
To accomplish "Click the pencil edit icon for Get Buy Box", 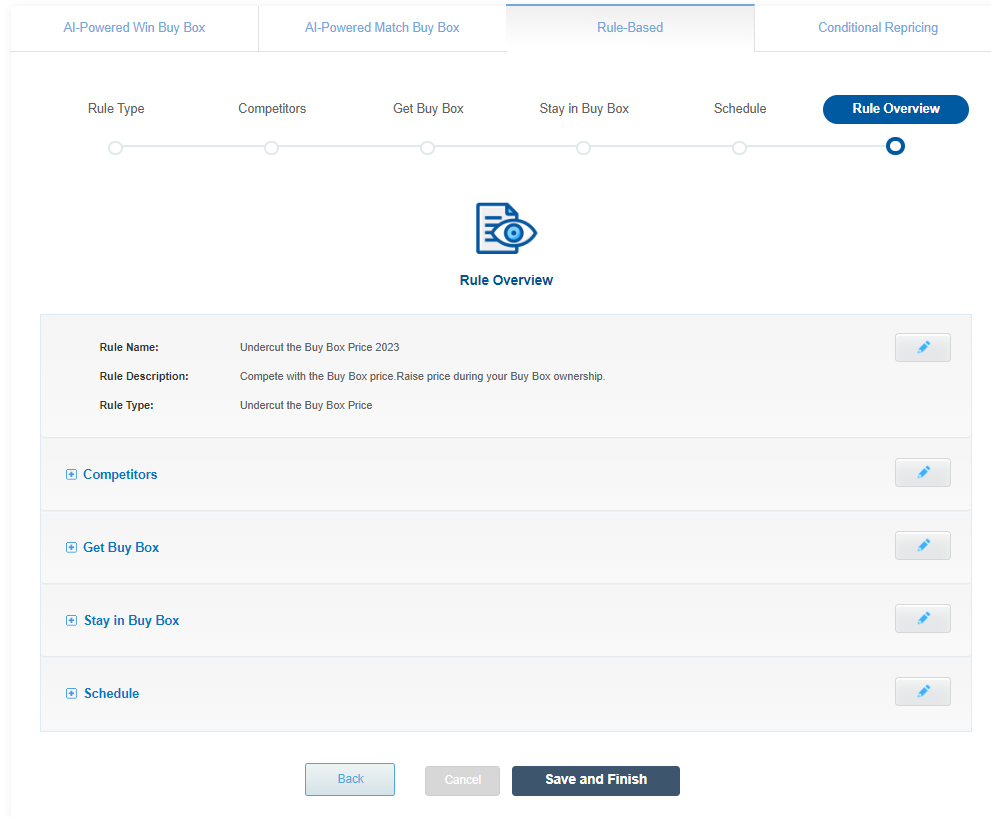I will point(922,545).
